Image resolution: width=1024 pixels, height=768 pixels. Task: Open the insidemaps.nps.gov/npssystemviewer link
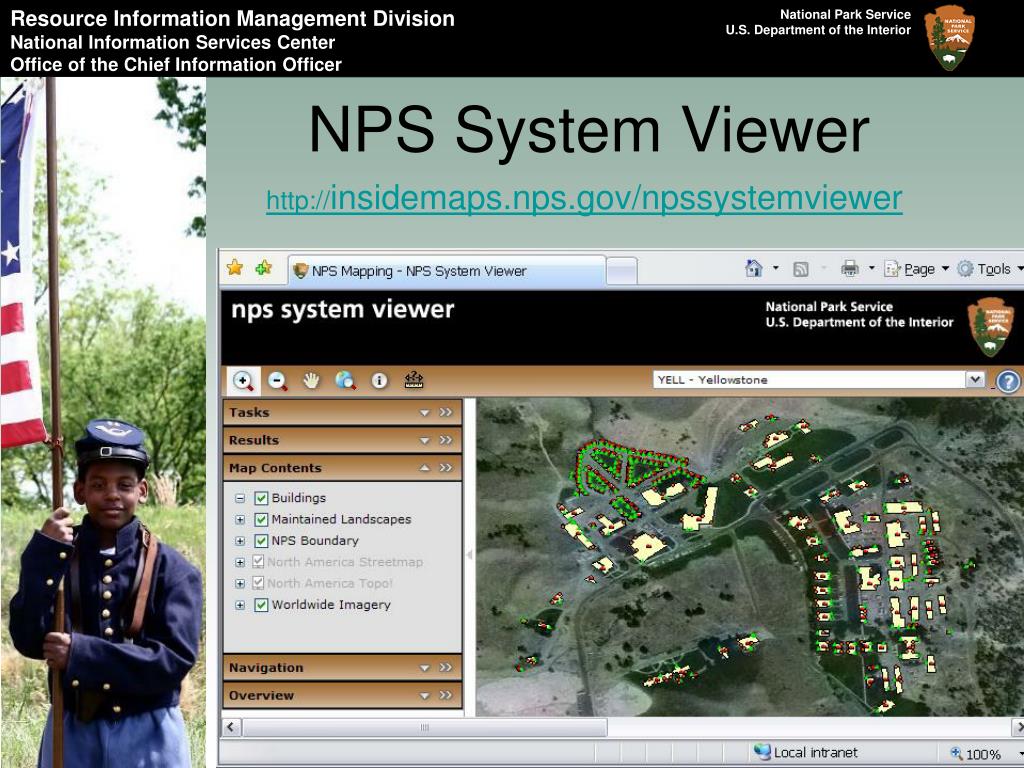coord(584,199)
